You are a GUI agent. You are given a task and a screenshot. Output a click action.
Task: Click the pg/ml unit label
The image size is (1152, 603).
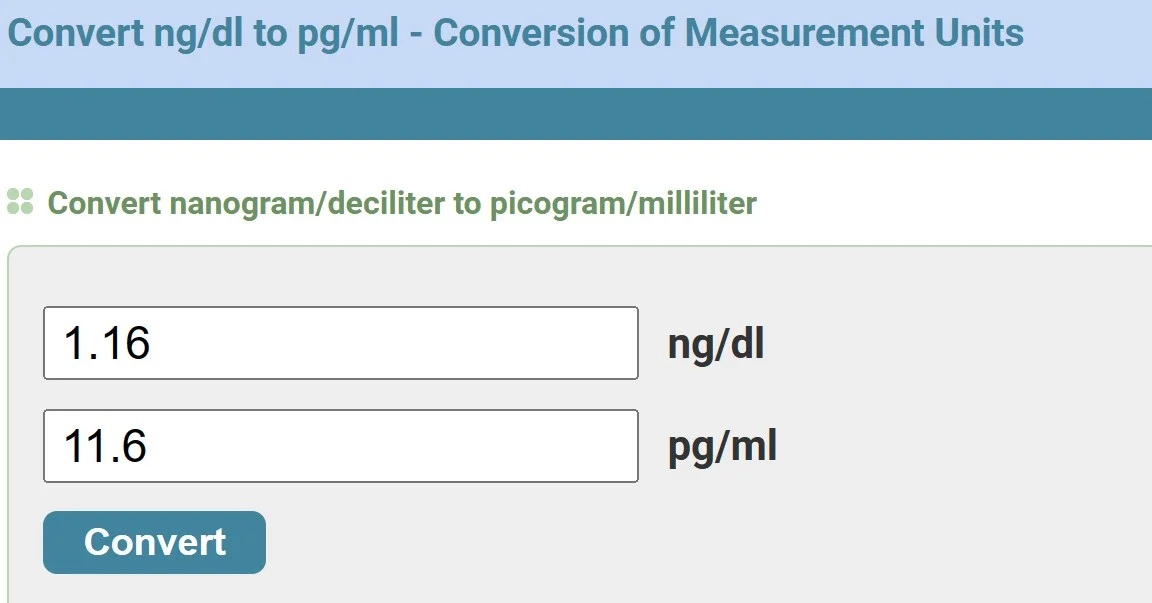click(x=722, y=447)
